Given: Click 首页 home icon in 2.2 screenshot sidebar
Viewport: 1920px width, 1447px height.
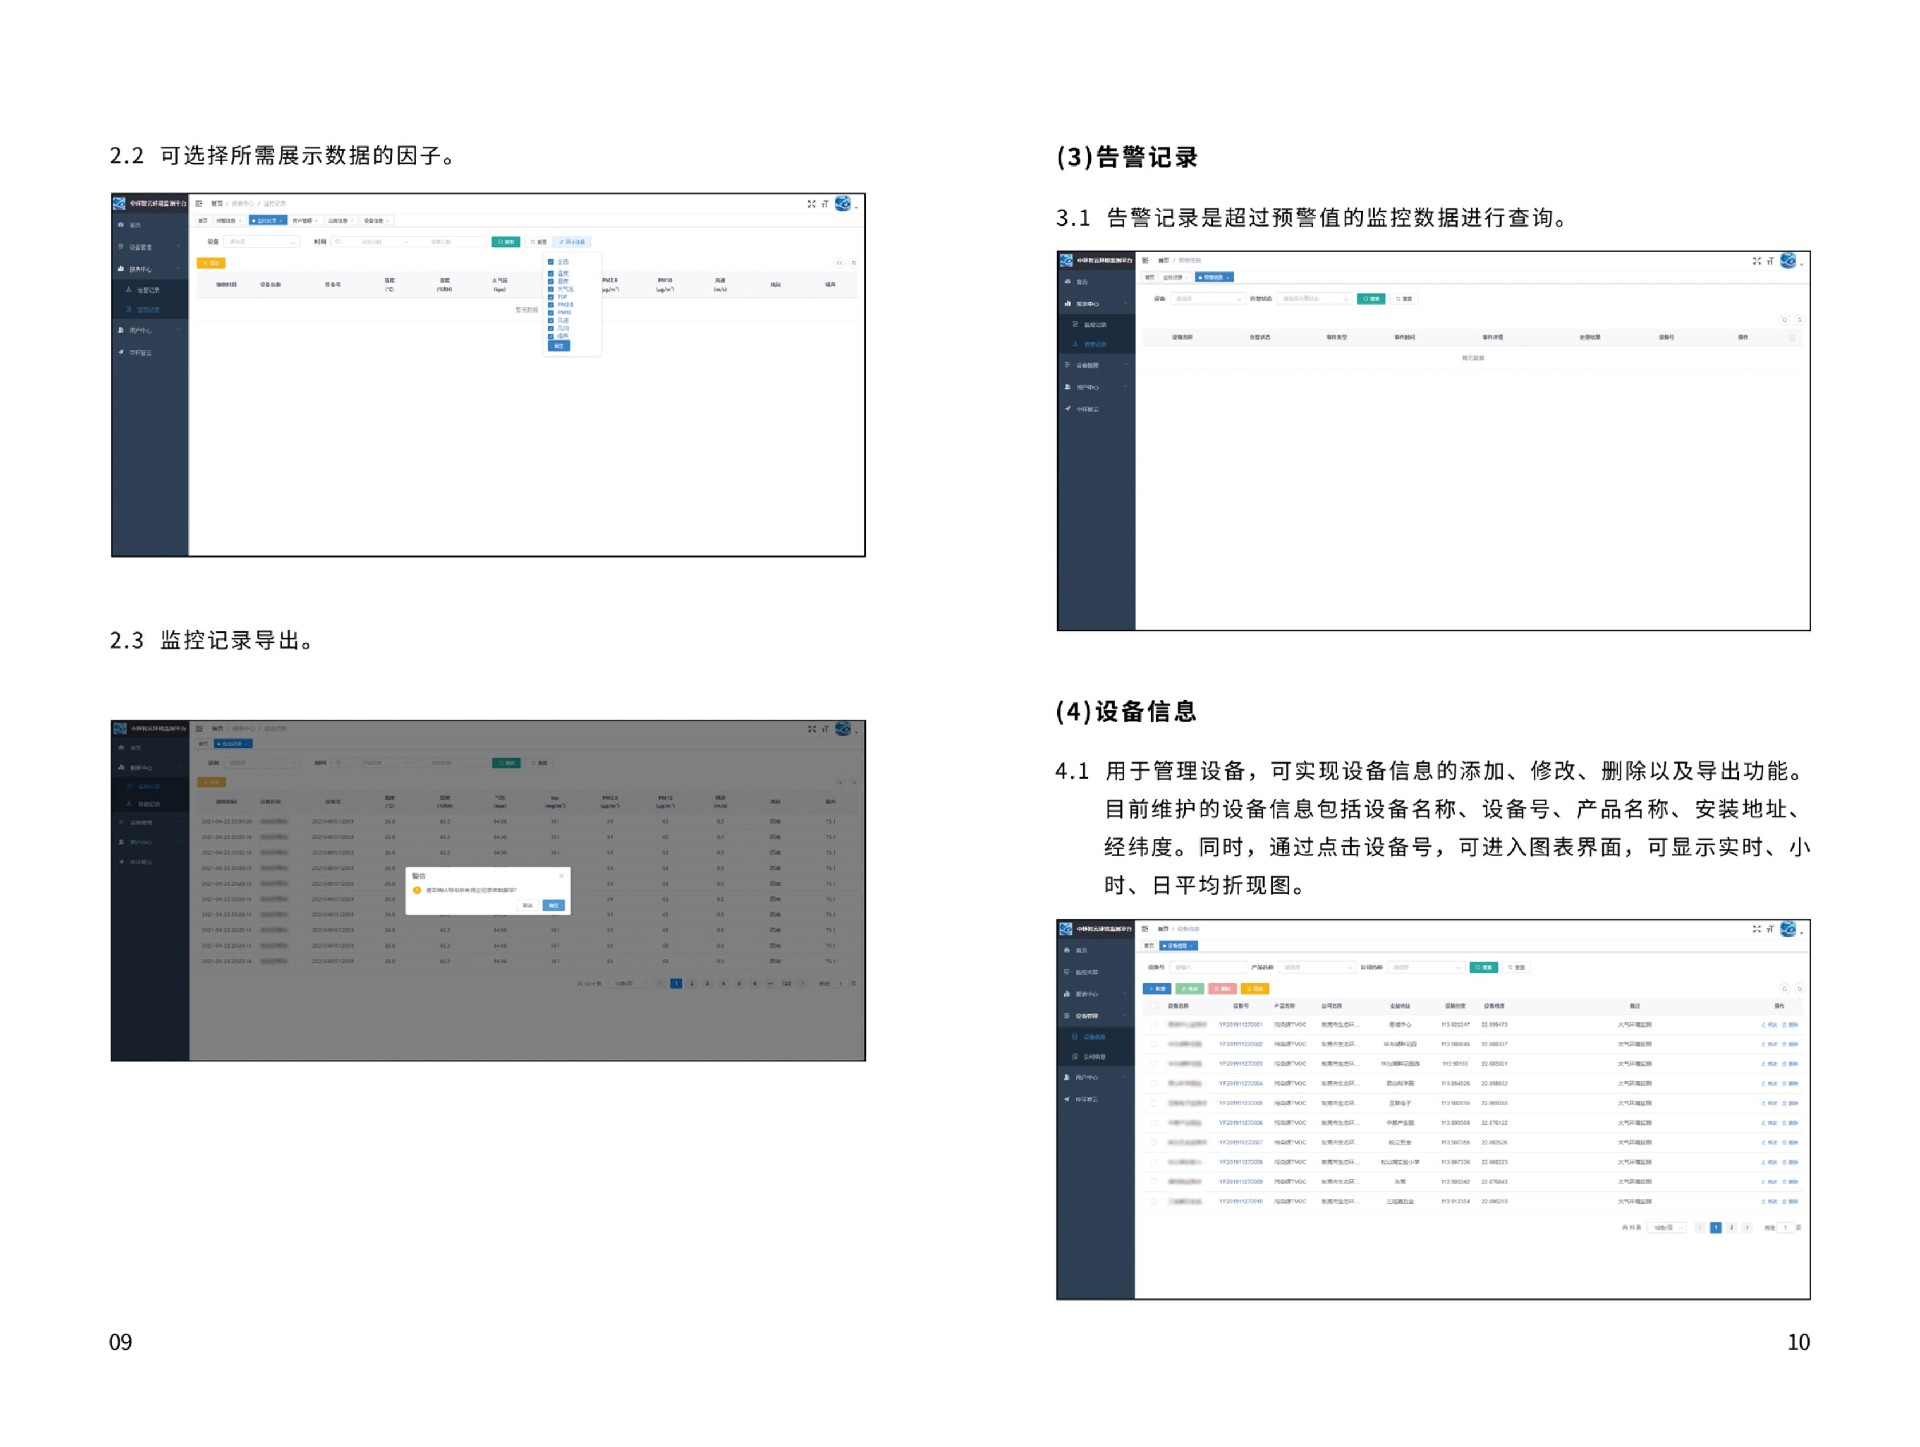Looking at the screenshot, I should coord(121,225).
